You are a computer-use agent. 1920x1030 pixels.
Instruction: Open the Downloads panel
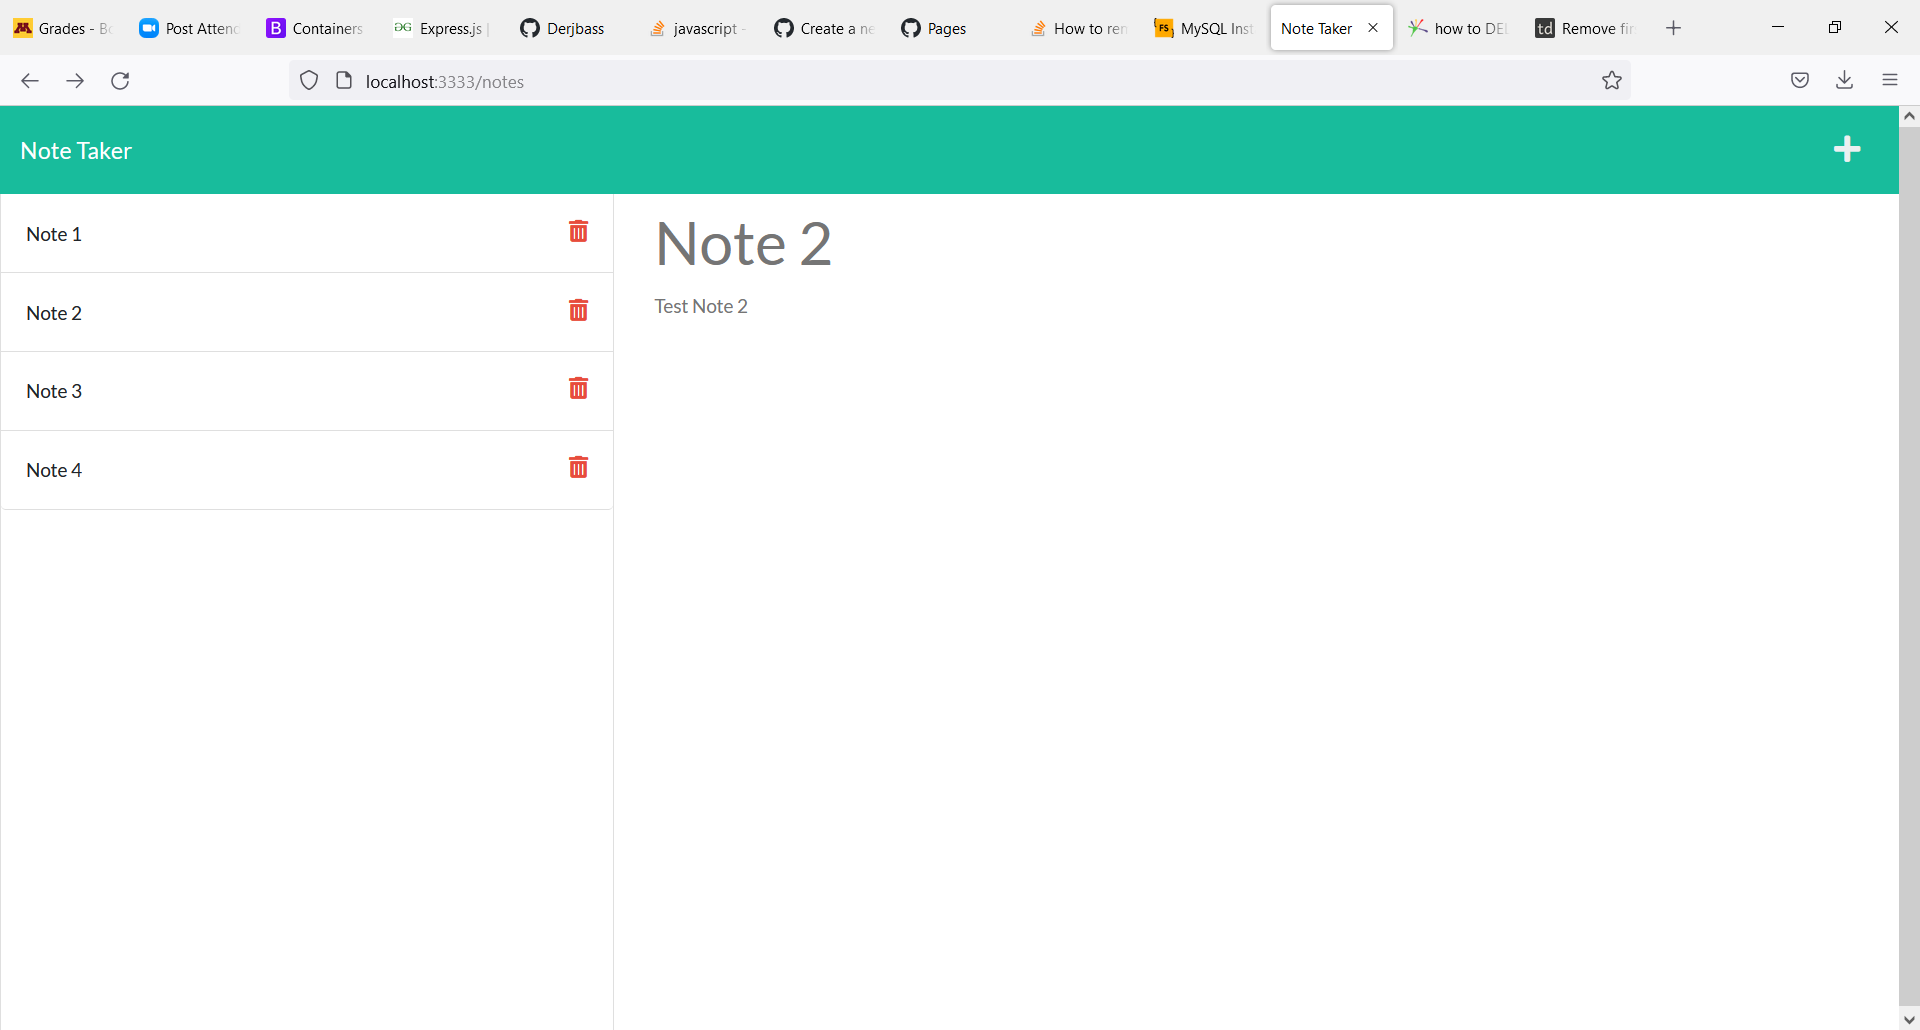[x=1844, y=80]
